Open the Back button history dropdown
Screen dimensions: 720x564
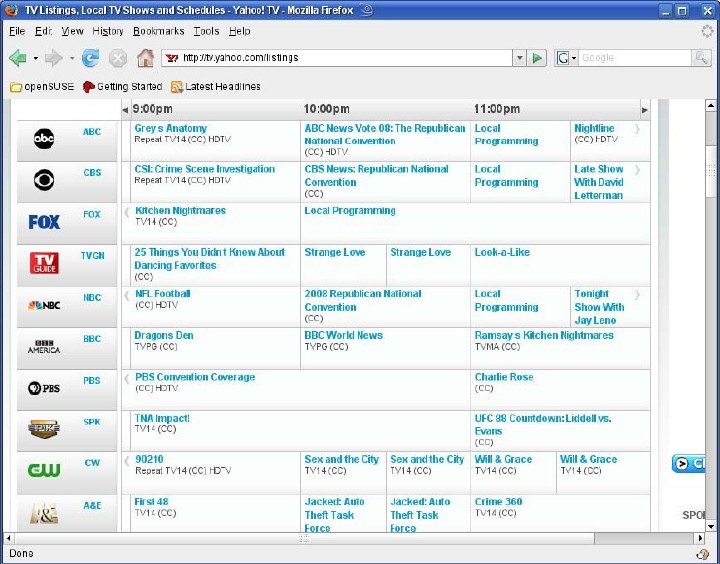pos(36,58)
